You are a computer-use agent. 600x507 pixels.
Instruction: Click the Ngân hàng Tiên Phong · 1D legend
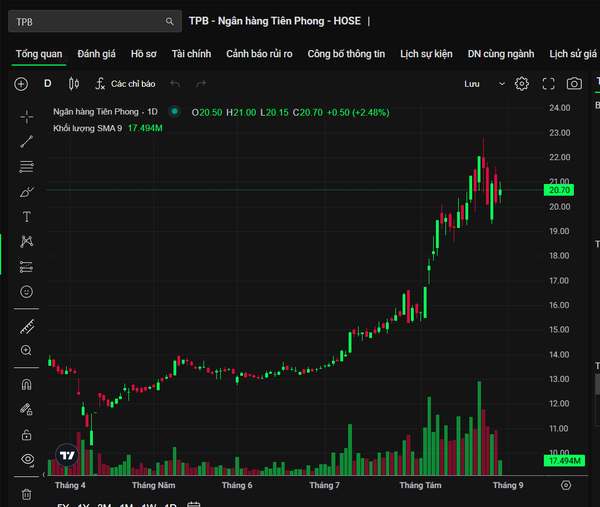(x=105, y=112)
